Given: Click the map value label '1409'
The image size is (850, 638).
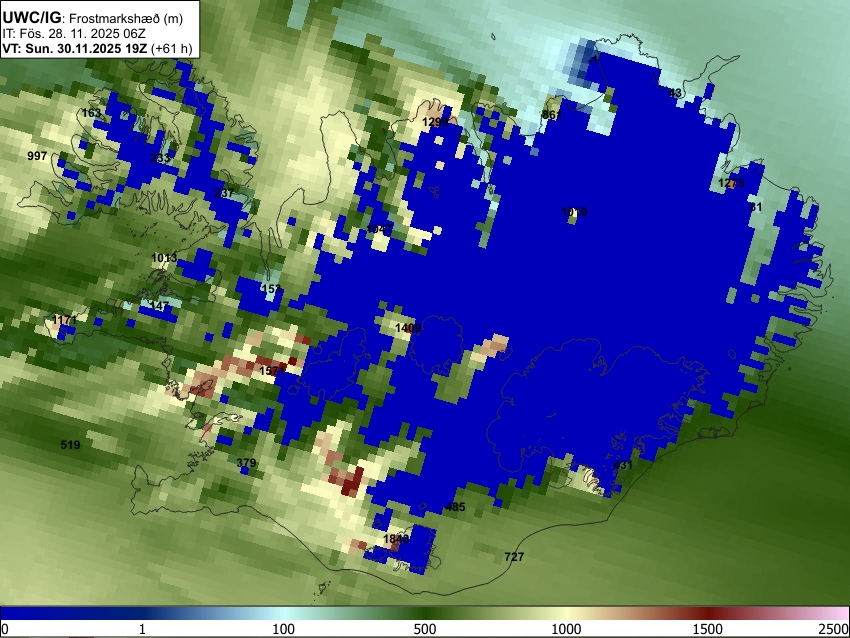Looking at the screenshot, I should (x=408, y=328).
